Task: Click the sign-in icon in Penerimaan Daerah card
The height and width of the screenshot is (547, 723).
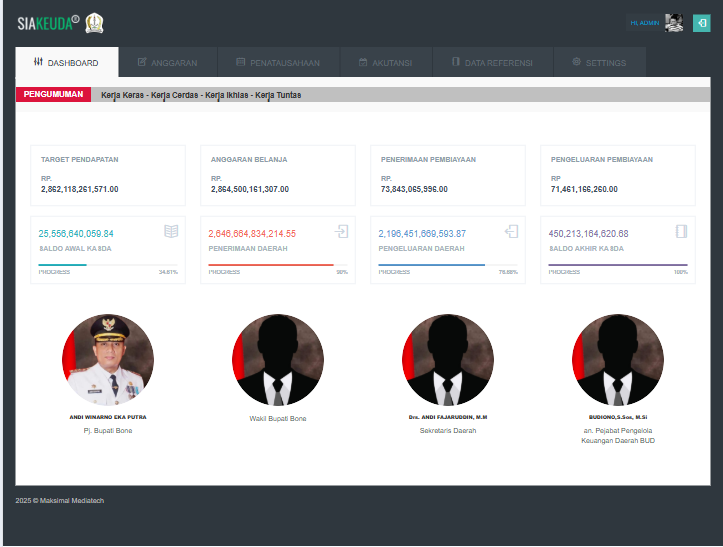Action: (341, 232)
